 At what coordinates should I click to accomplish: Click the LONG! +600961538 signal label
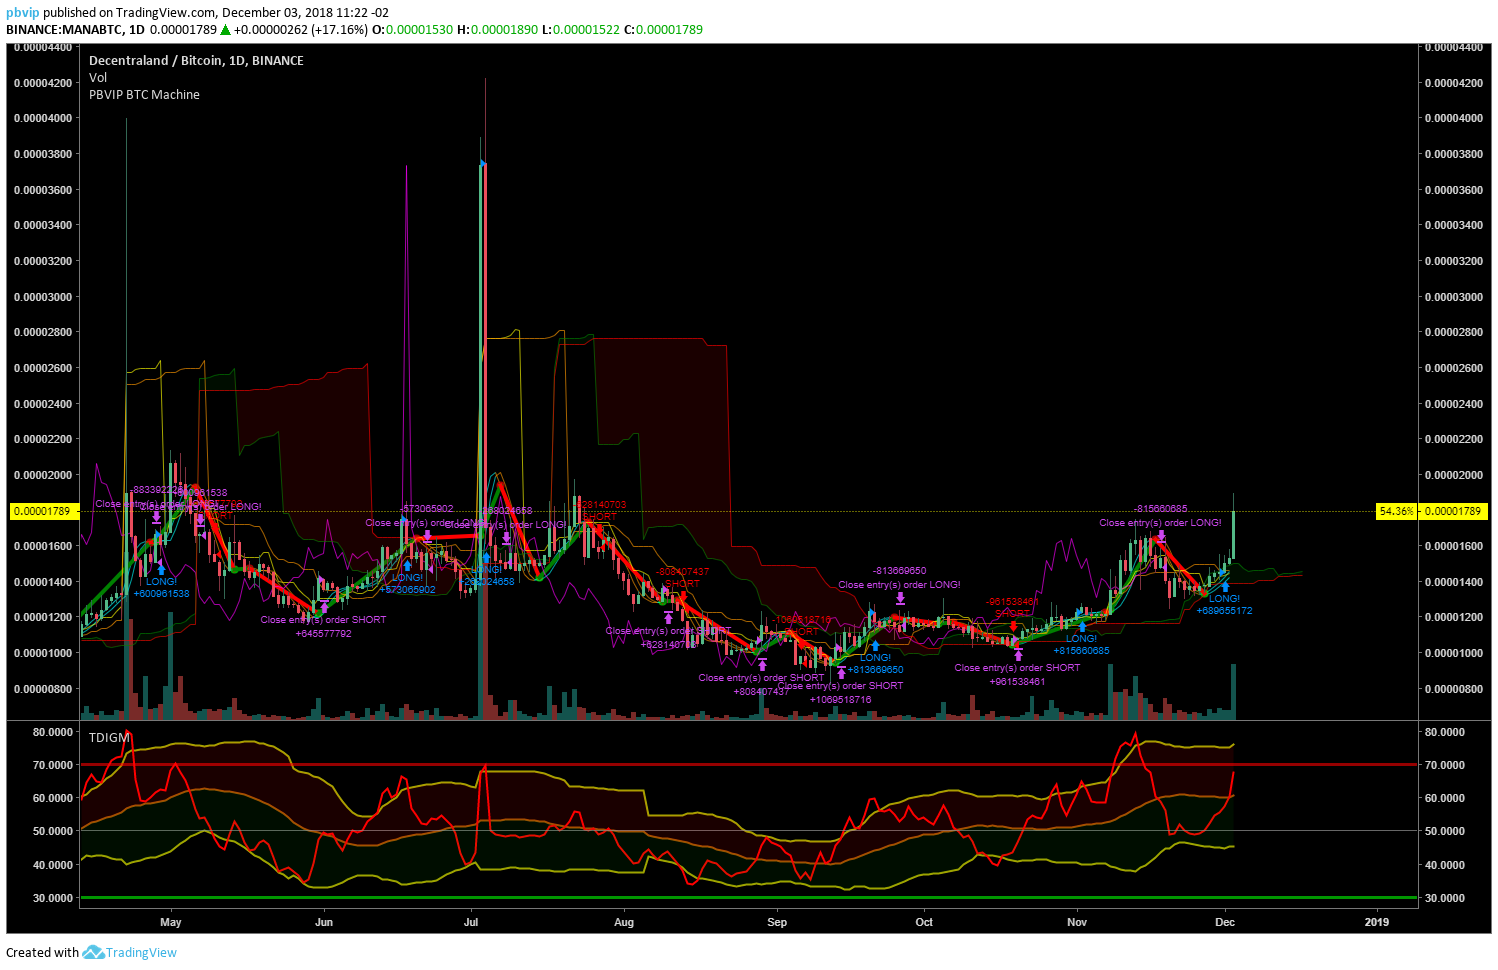[x=161, y=588]
